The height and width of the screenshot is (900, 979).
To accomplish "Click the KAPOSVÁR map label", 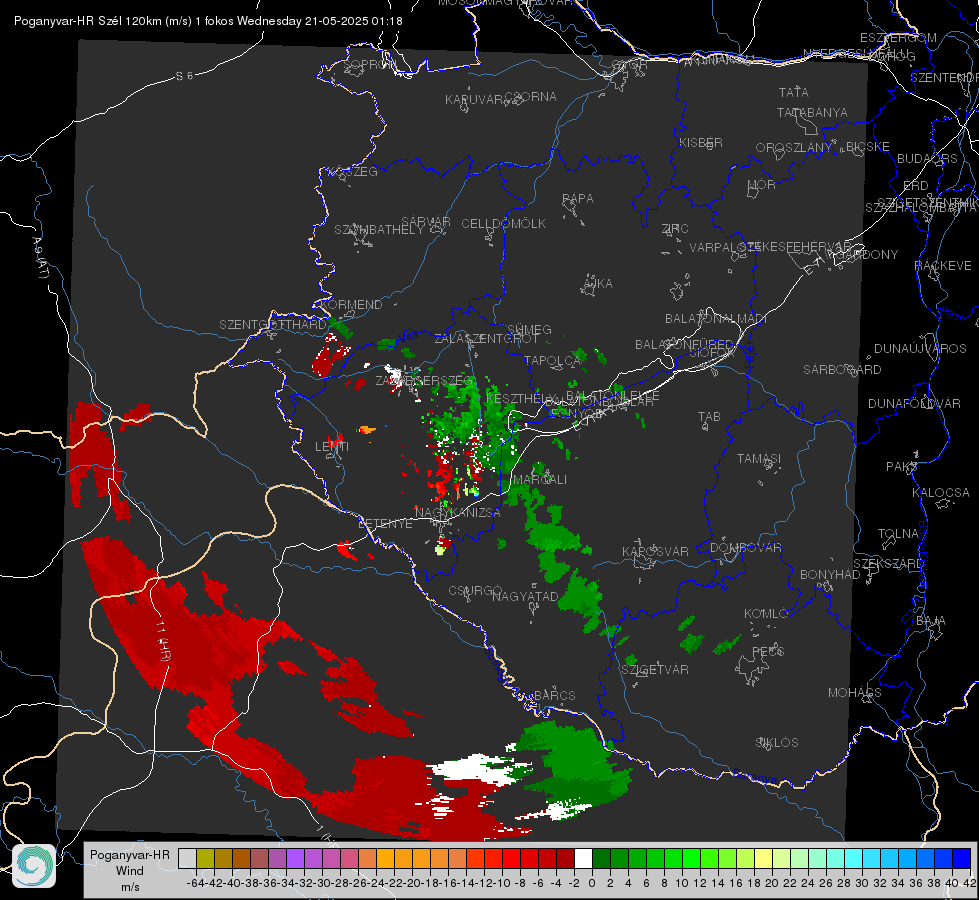I will click(655, 551).
